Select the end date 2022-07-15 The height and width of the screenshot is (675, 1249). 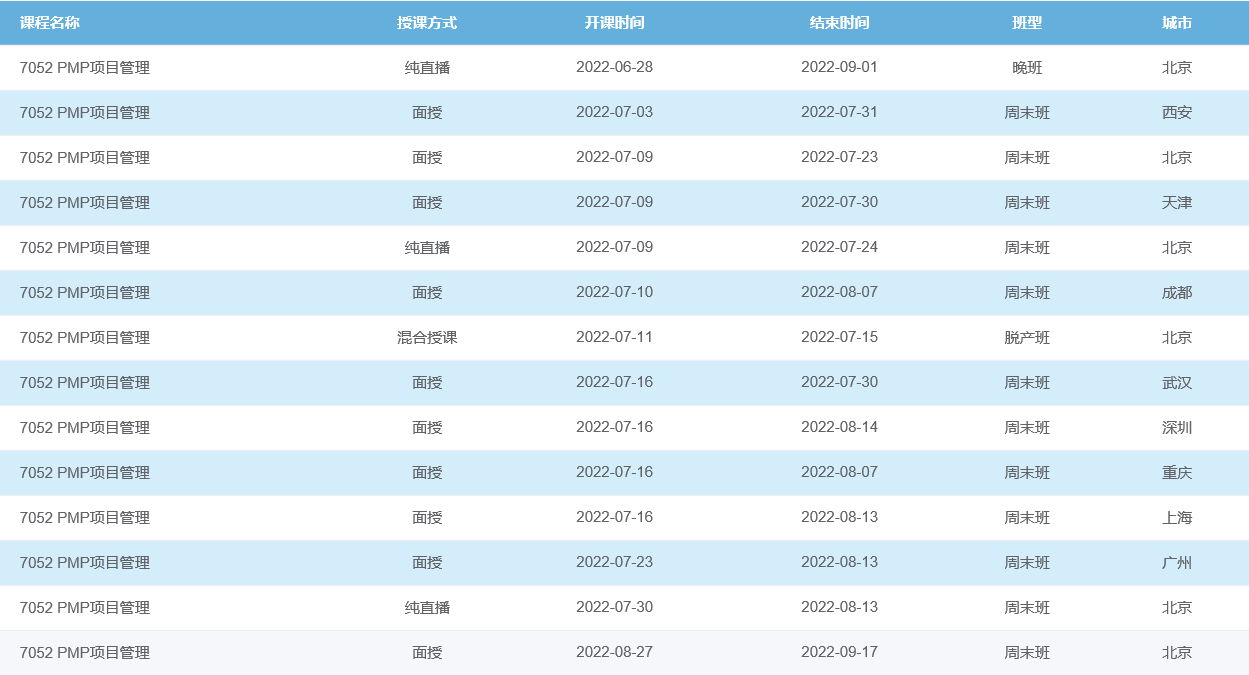839,337
